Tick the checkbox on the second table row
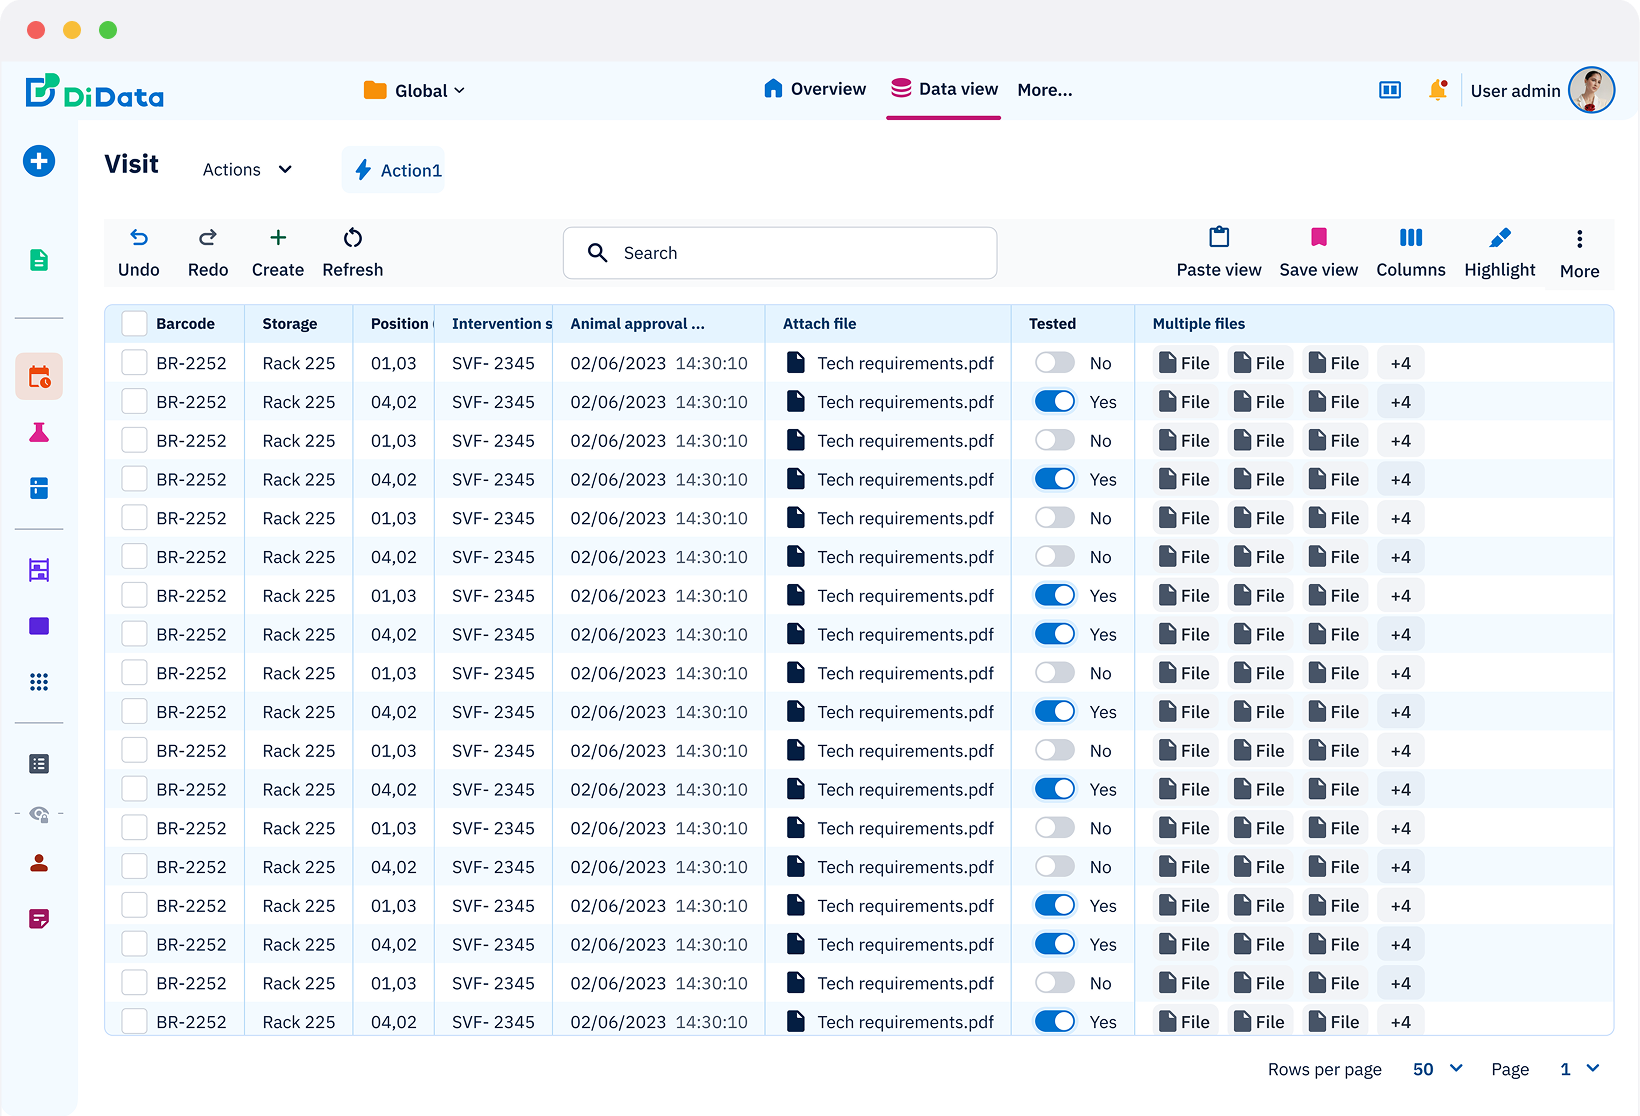This screenshot has height=1116, width=1640. point(133,401)
